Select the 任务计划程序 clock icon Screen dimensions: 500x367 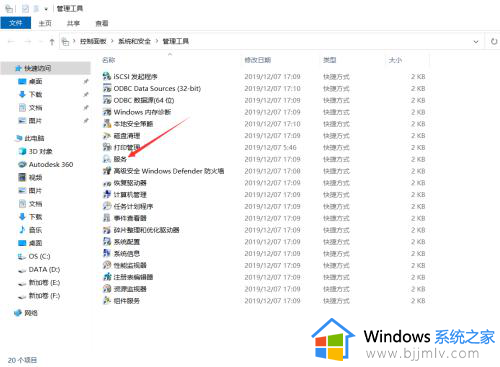coord(107,206)
